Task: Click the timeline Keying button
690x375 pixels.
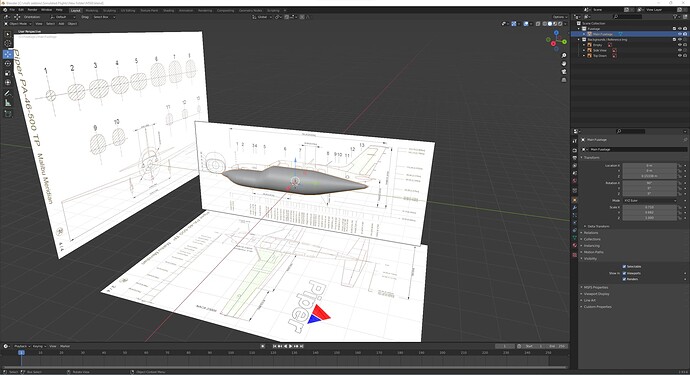Action: click(x=39, y=346)
